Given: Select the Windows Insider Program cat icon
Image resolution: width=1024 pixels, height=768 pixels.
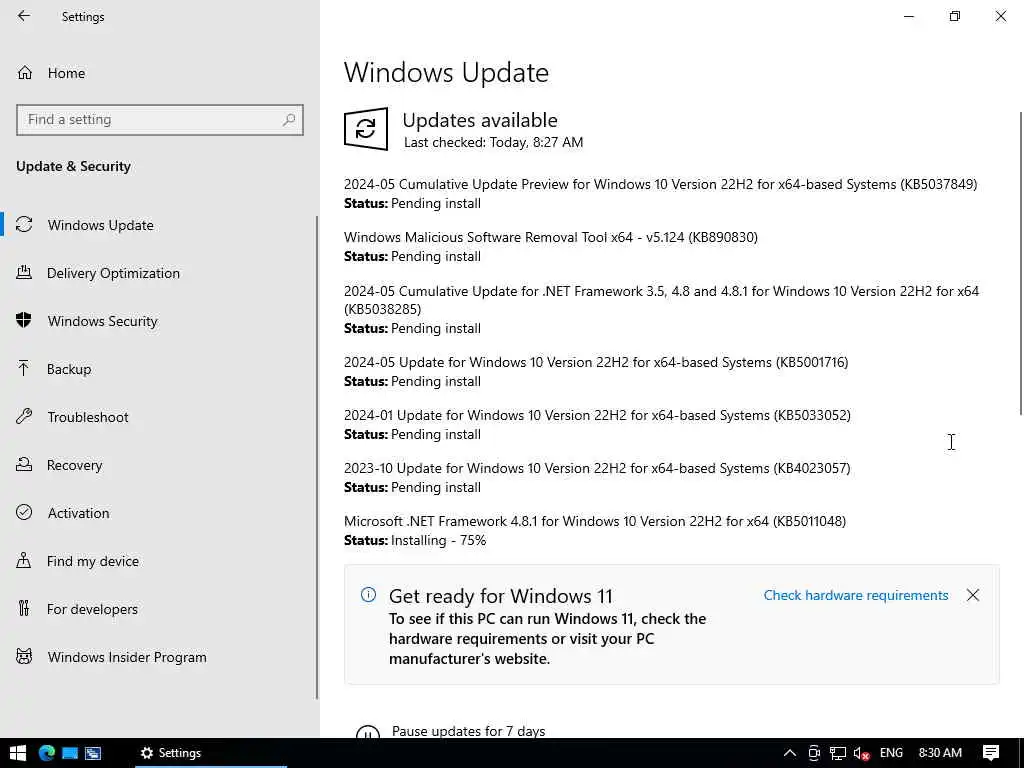Looking at the screenshot, I should pyautogui.click(x=24, y=656).
